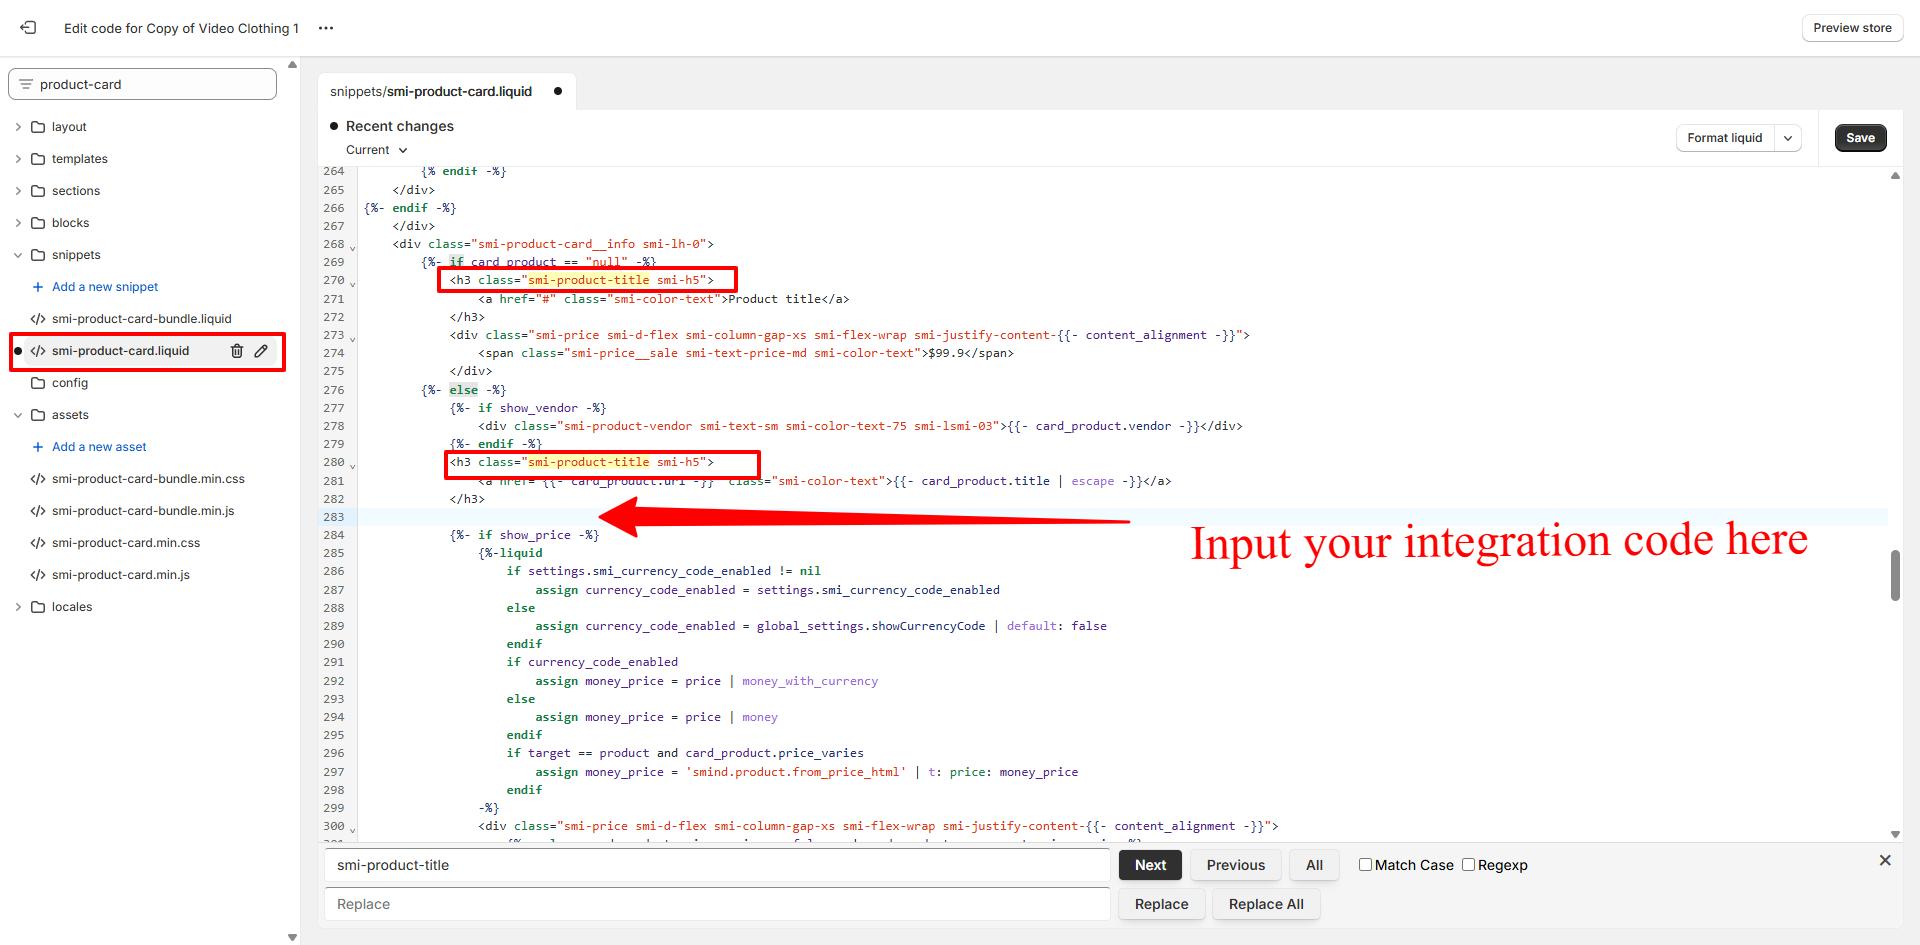Click the assets folder icon
The height and width of the screenshot is (945, 1920).
[x=38, y=415]
